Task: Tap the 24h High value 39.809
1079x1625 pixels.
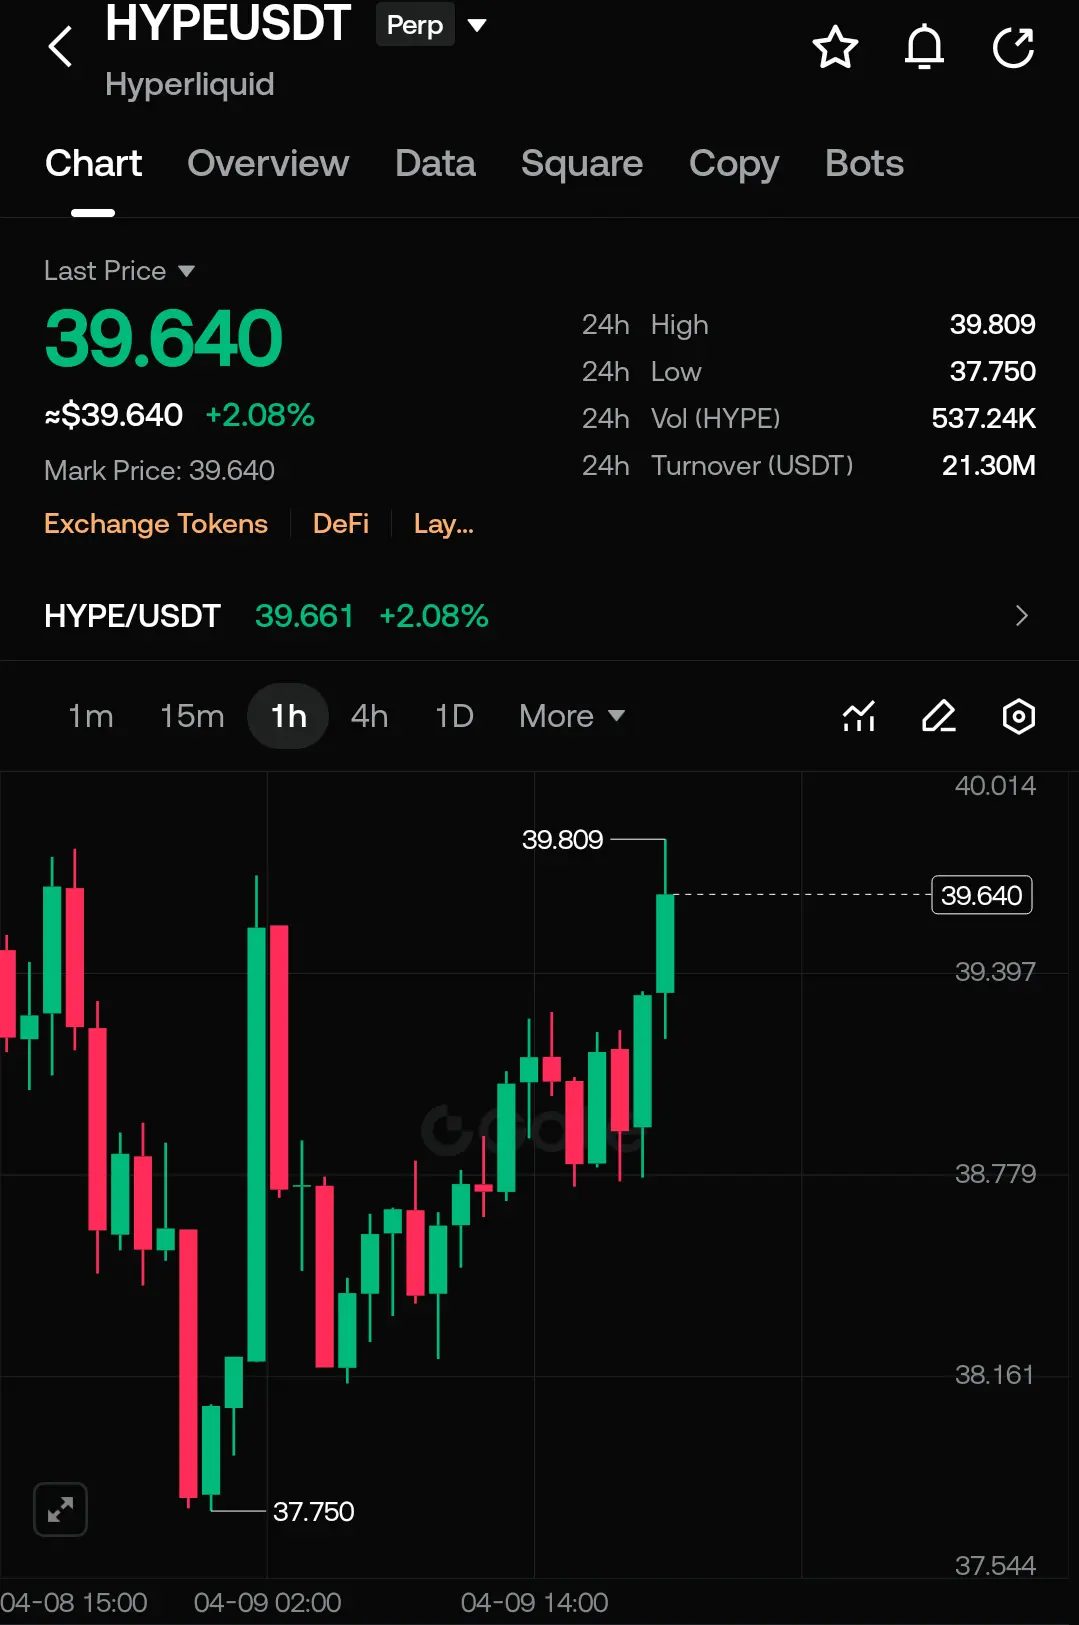Action: (992, 324)
